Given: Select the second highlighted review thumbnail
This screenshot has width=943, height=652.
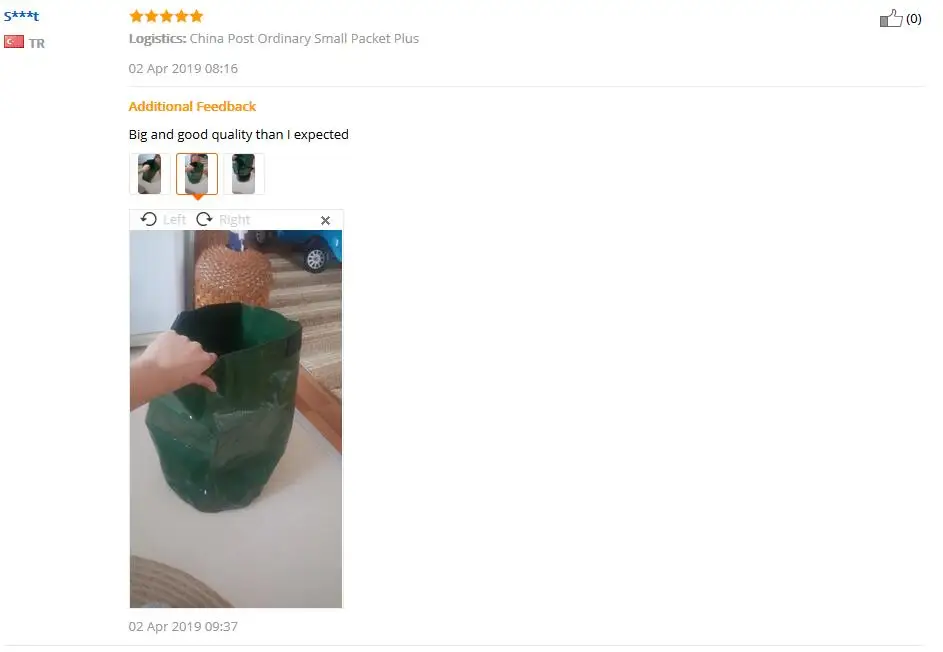Looking at the screenshot, I should pos(197,174).
